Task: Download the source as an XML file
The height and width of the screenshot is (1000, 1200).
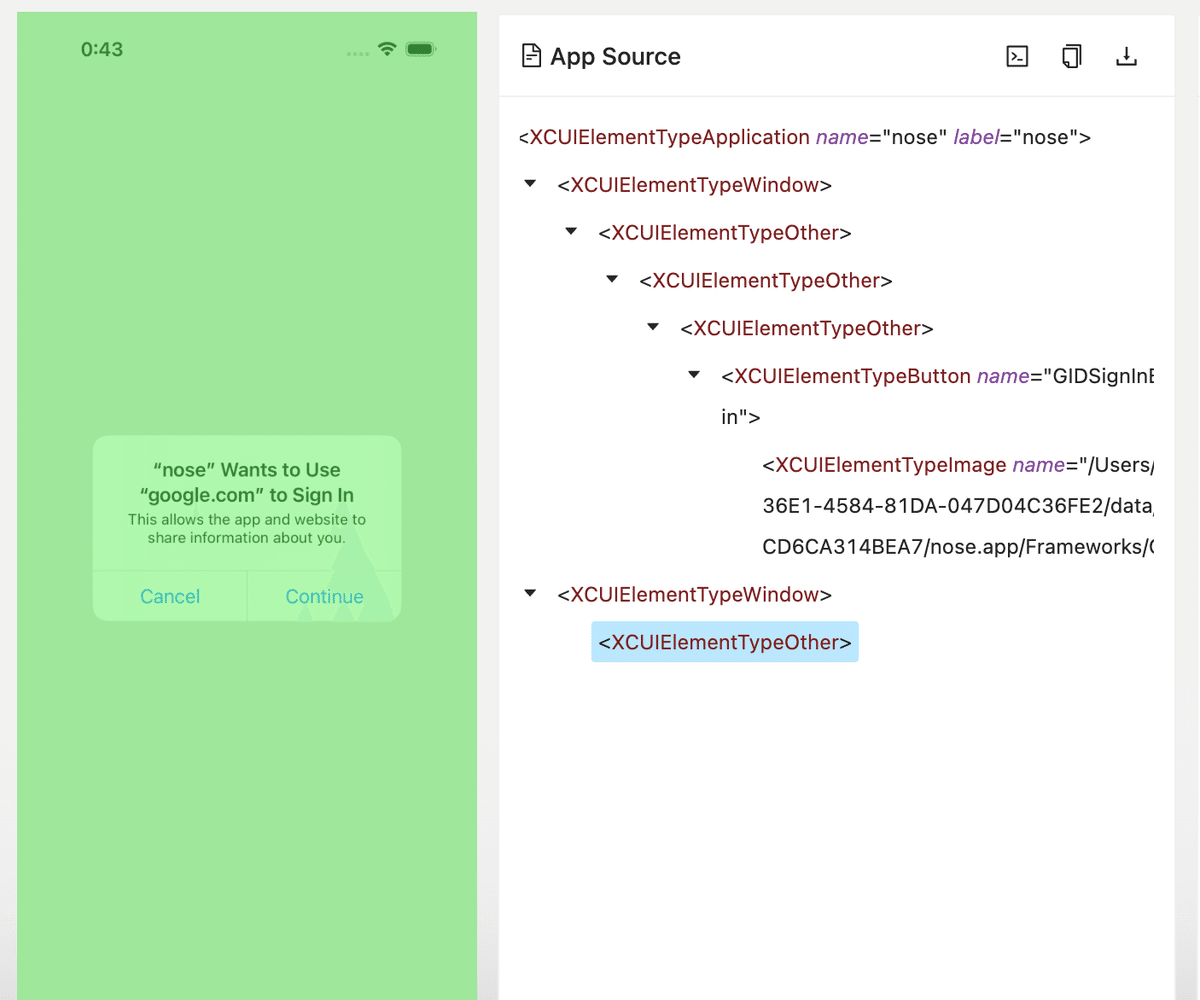Action: click(1126, 57)
